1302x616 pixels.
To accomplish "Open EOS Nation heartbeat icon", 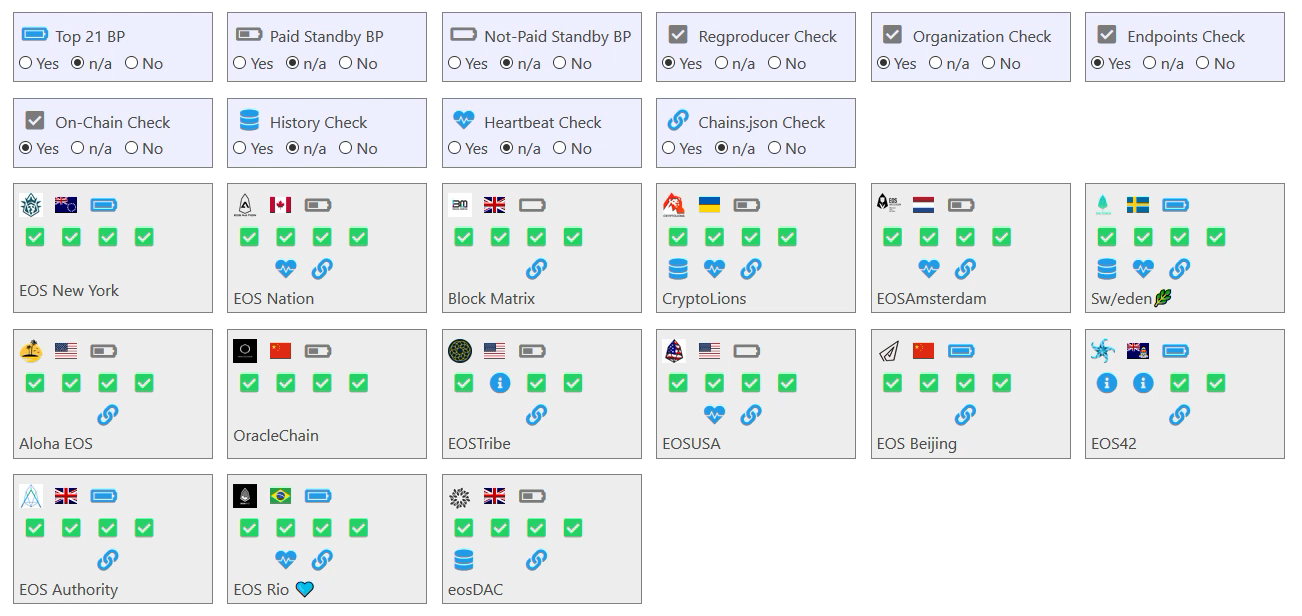I will point(286,269).
